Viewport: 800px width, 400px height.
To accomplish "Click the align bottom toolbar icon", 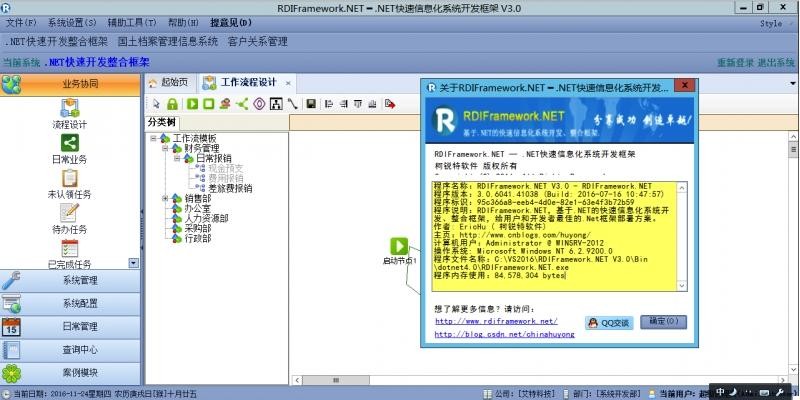I will point(372,104).
